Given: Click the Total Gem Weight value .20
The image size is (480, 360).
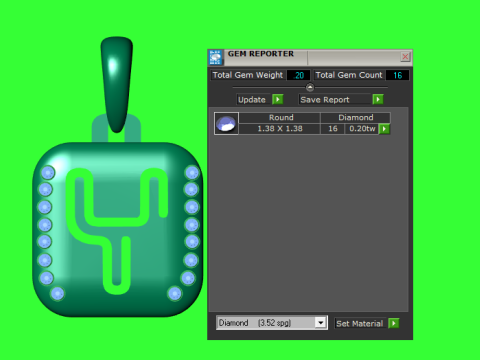Looking at the screenshot, I should click(298, 75).
